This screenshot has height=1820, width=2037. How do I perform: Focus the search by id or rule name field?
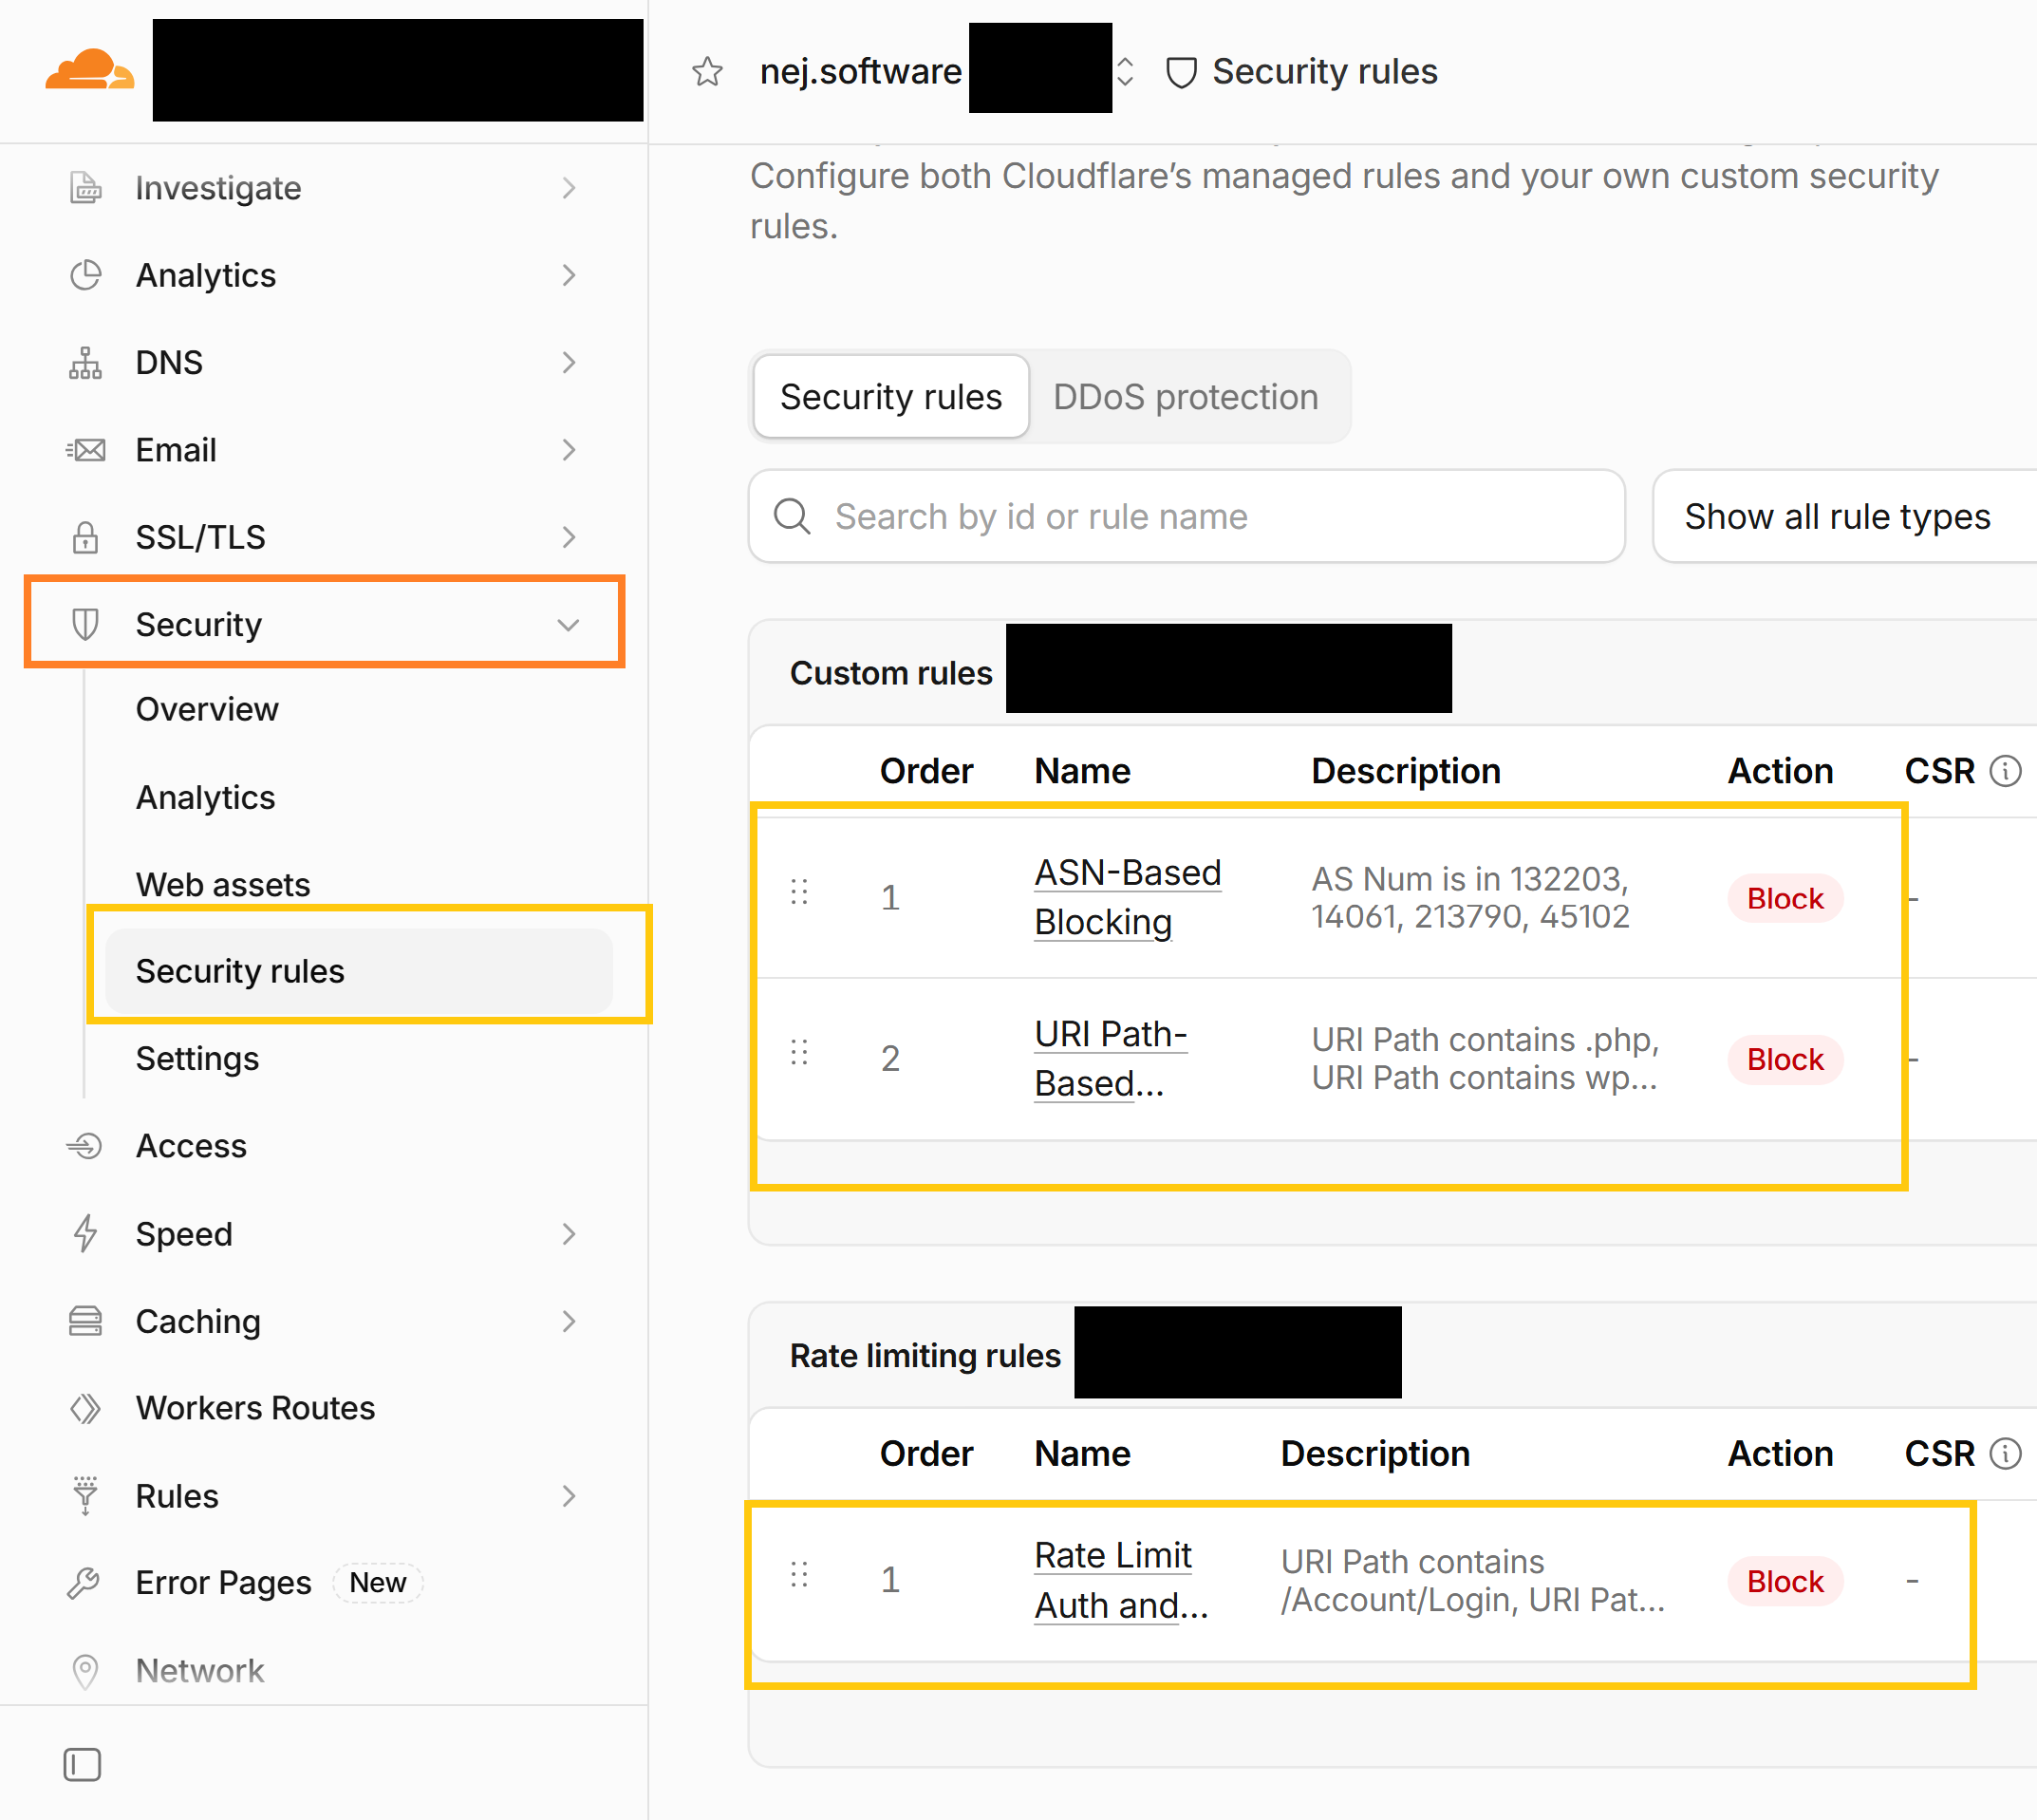tap(1187, 516)
